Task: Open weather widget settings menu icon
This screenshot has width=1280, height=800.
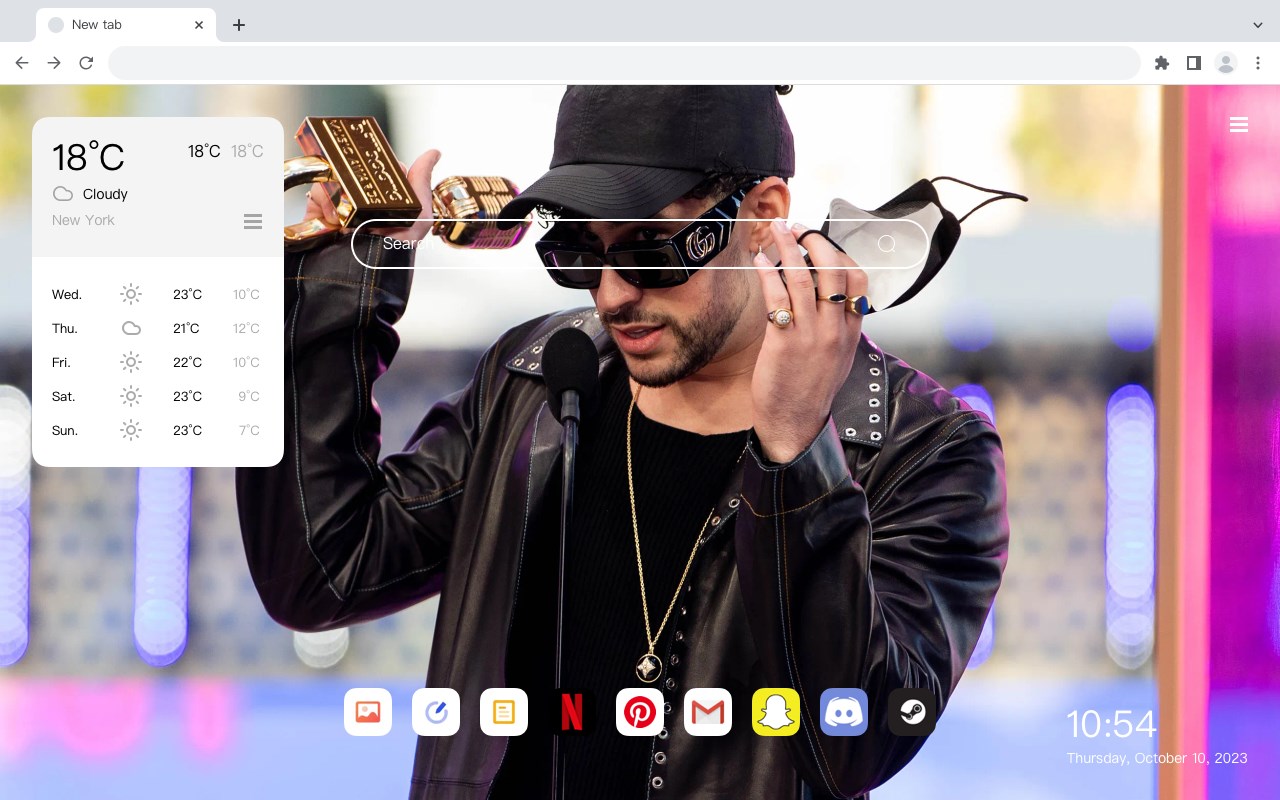Action: [x=253, y=221]
